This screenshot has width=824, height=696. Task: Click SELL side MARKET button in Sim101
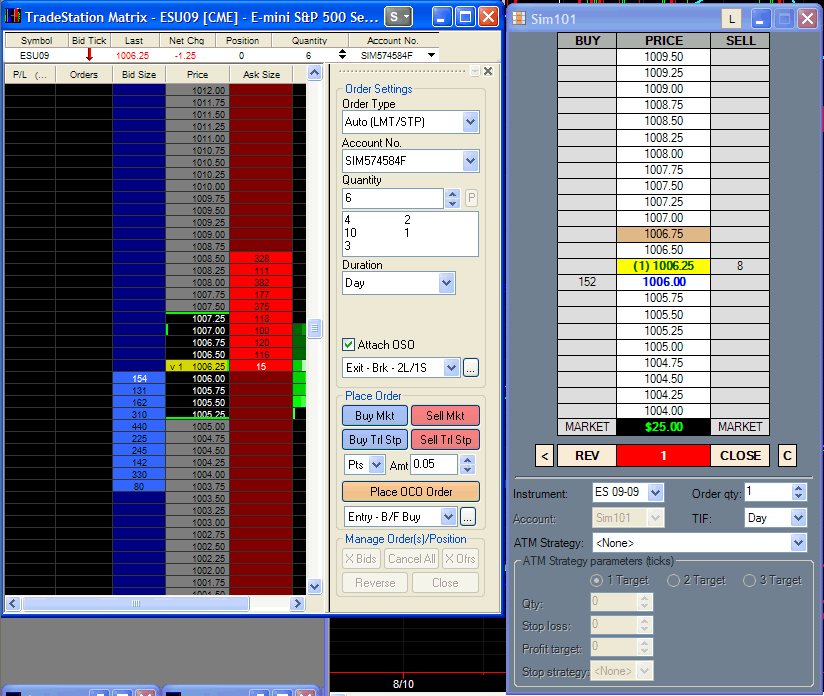coord(740,427)
